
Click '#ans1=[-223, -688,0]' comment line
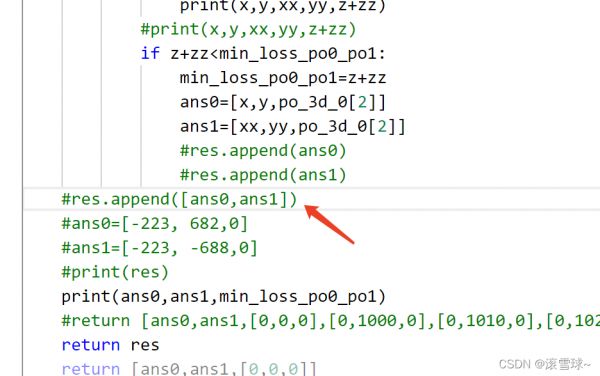[160, 248]
